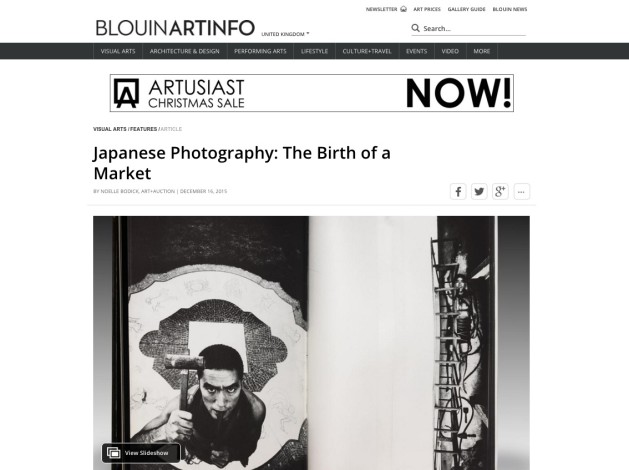Image resolution: width=629 pixels, height=470 pixels.
Task: Go to the Culture+Travel section
Action: point(367,51)
